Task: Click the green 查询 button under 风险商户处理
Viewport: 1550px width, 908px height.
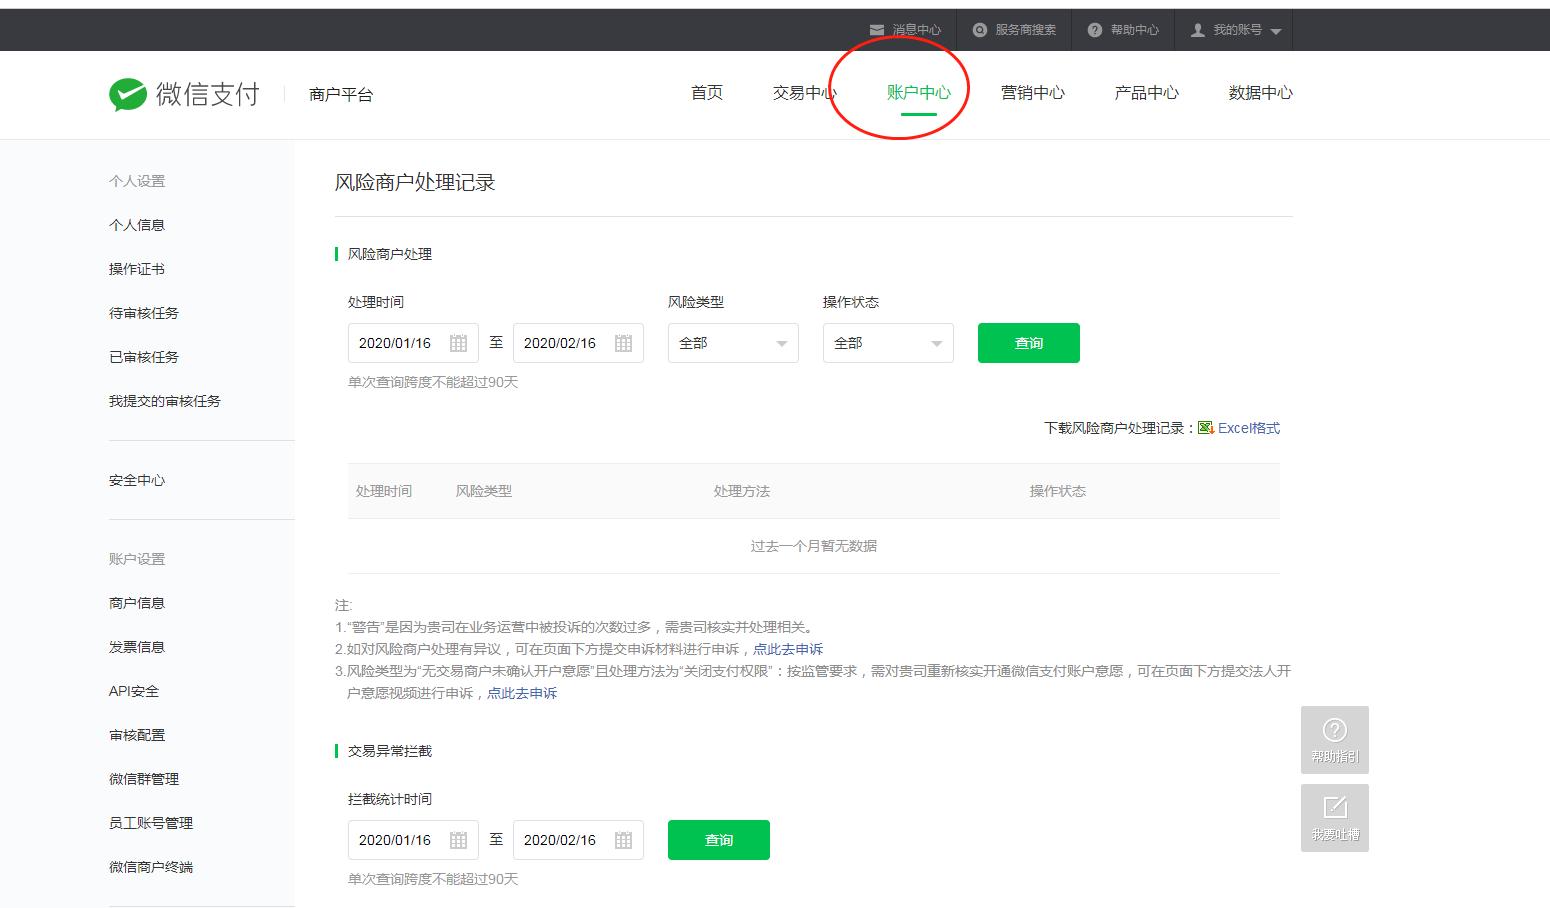Action: pos(1028,342)
